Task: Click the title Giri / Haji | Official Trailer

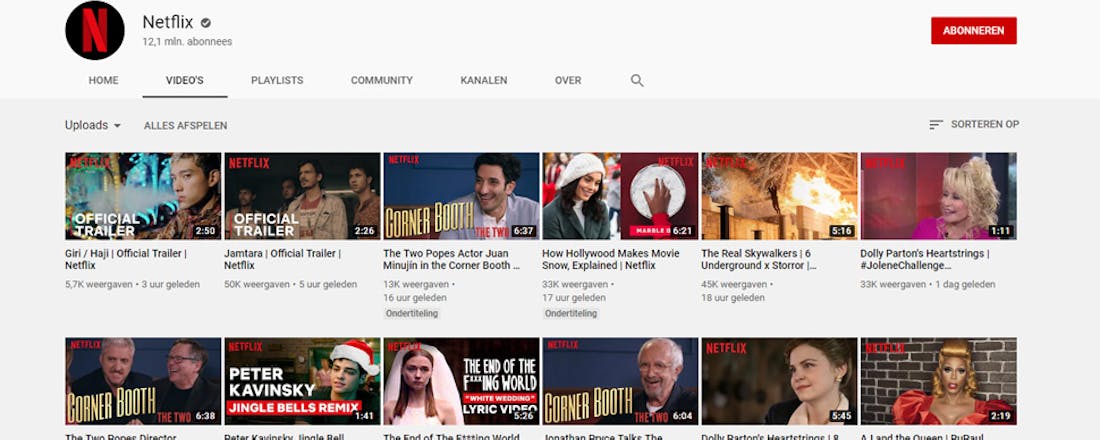Action: [x=126, y=260]
